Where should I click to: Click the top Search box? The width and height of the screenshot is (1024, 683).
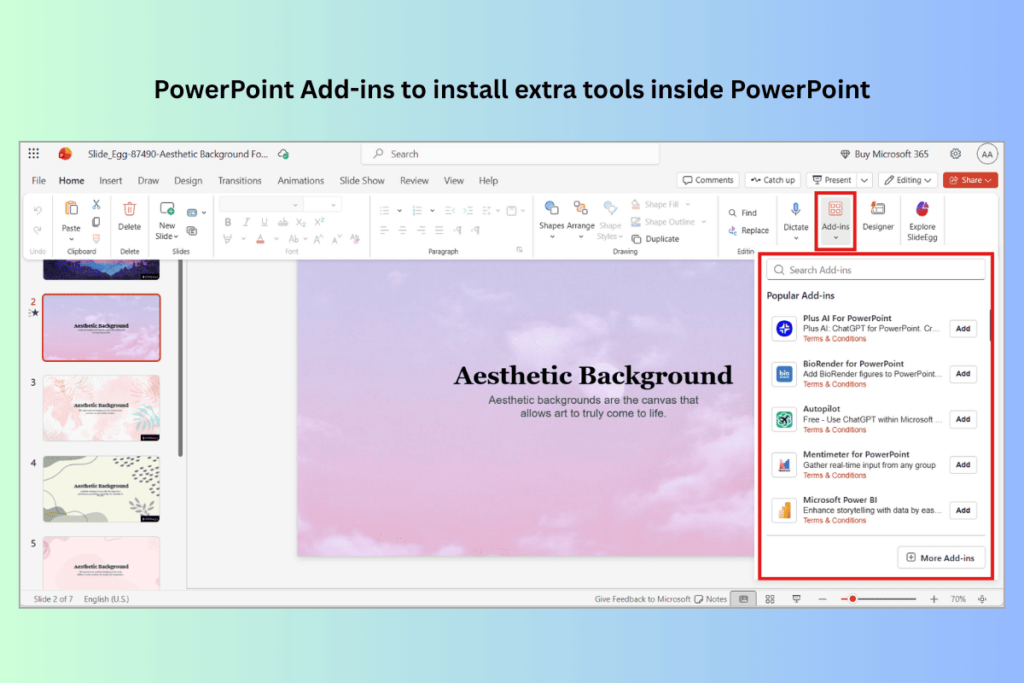click(510, 154)
